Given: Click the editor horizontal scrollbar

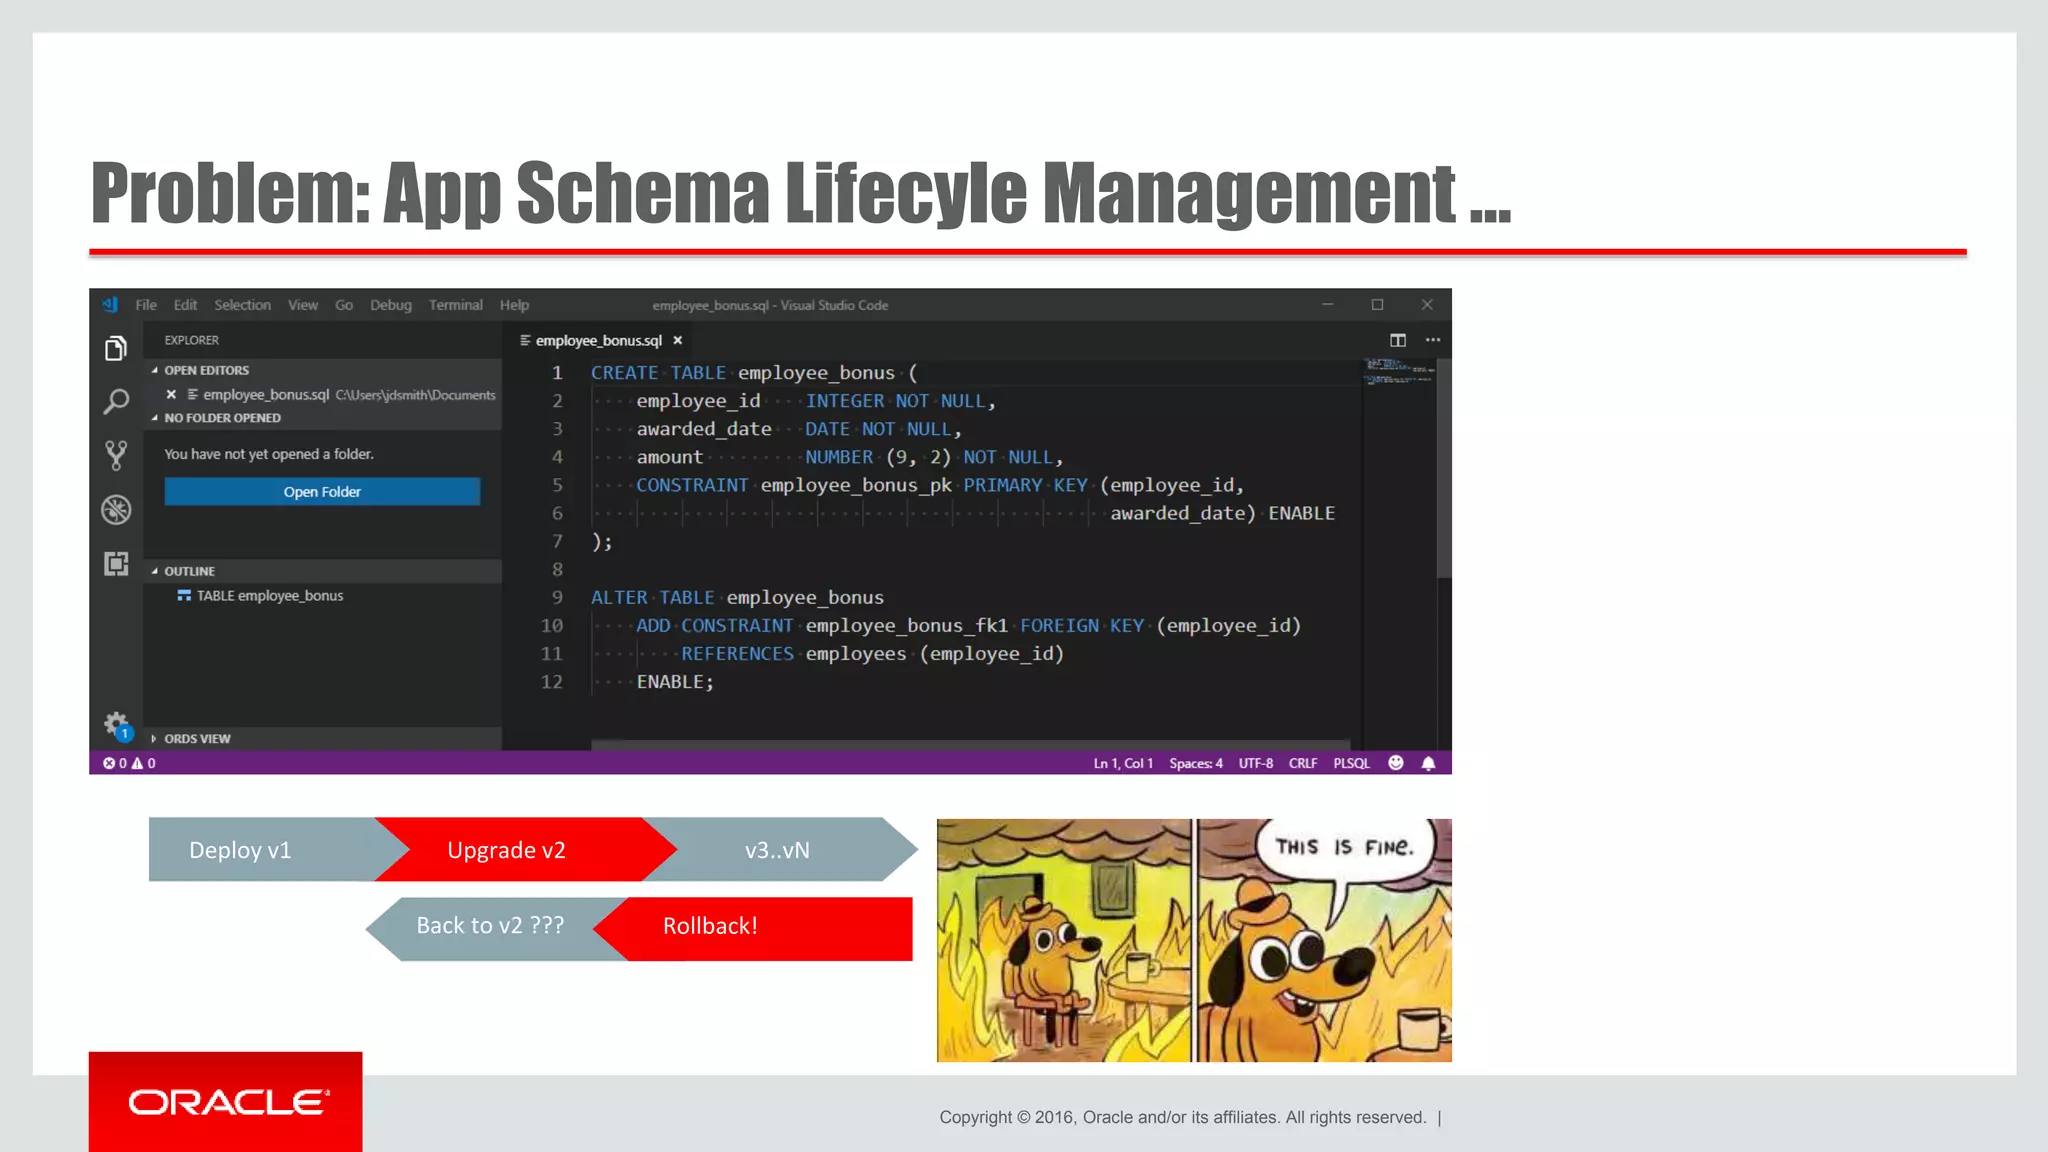Looking at the screenshot, I should pyautogui.click(x=970, y=745).
